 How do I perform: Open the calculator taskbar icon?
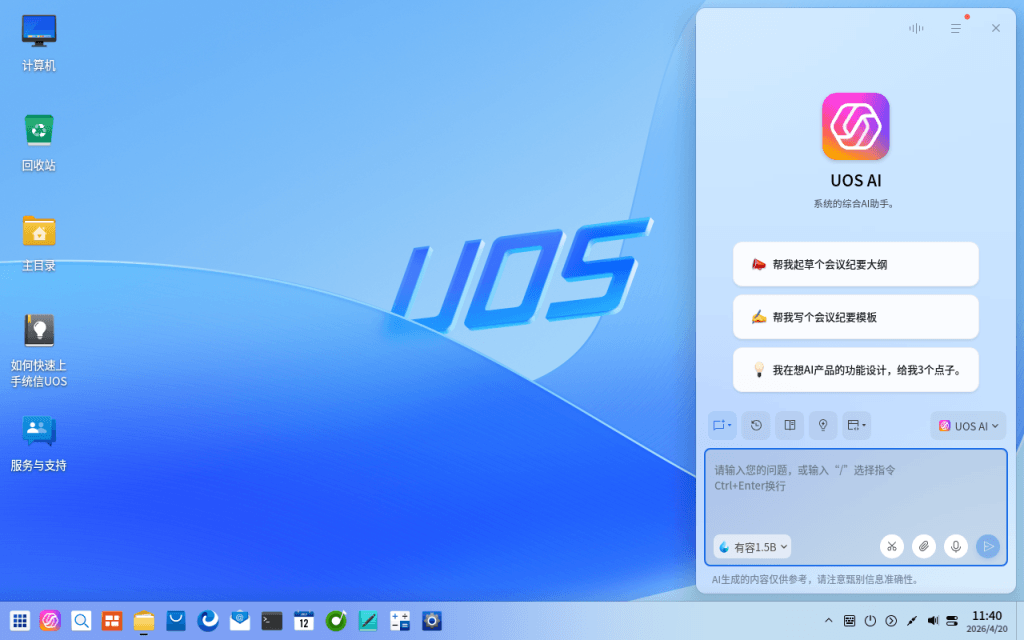click(400, 620)
